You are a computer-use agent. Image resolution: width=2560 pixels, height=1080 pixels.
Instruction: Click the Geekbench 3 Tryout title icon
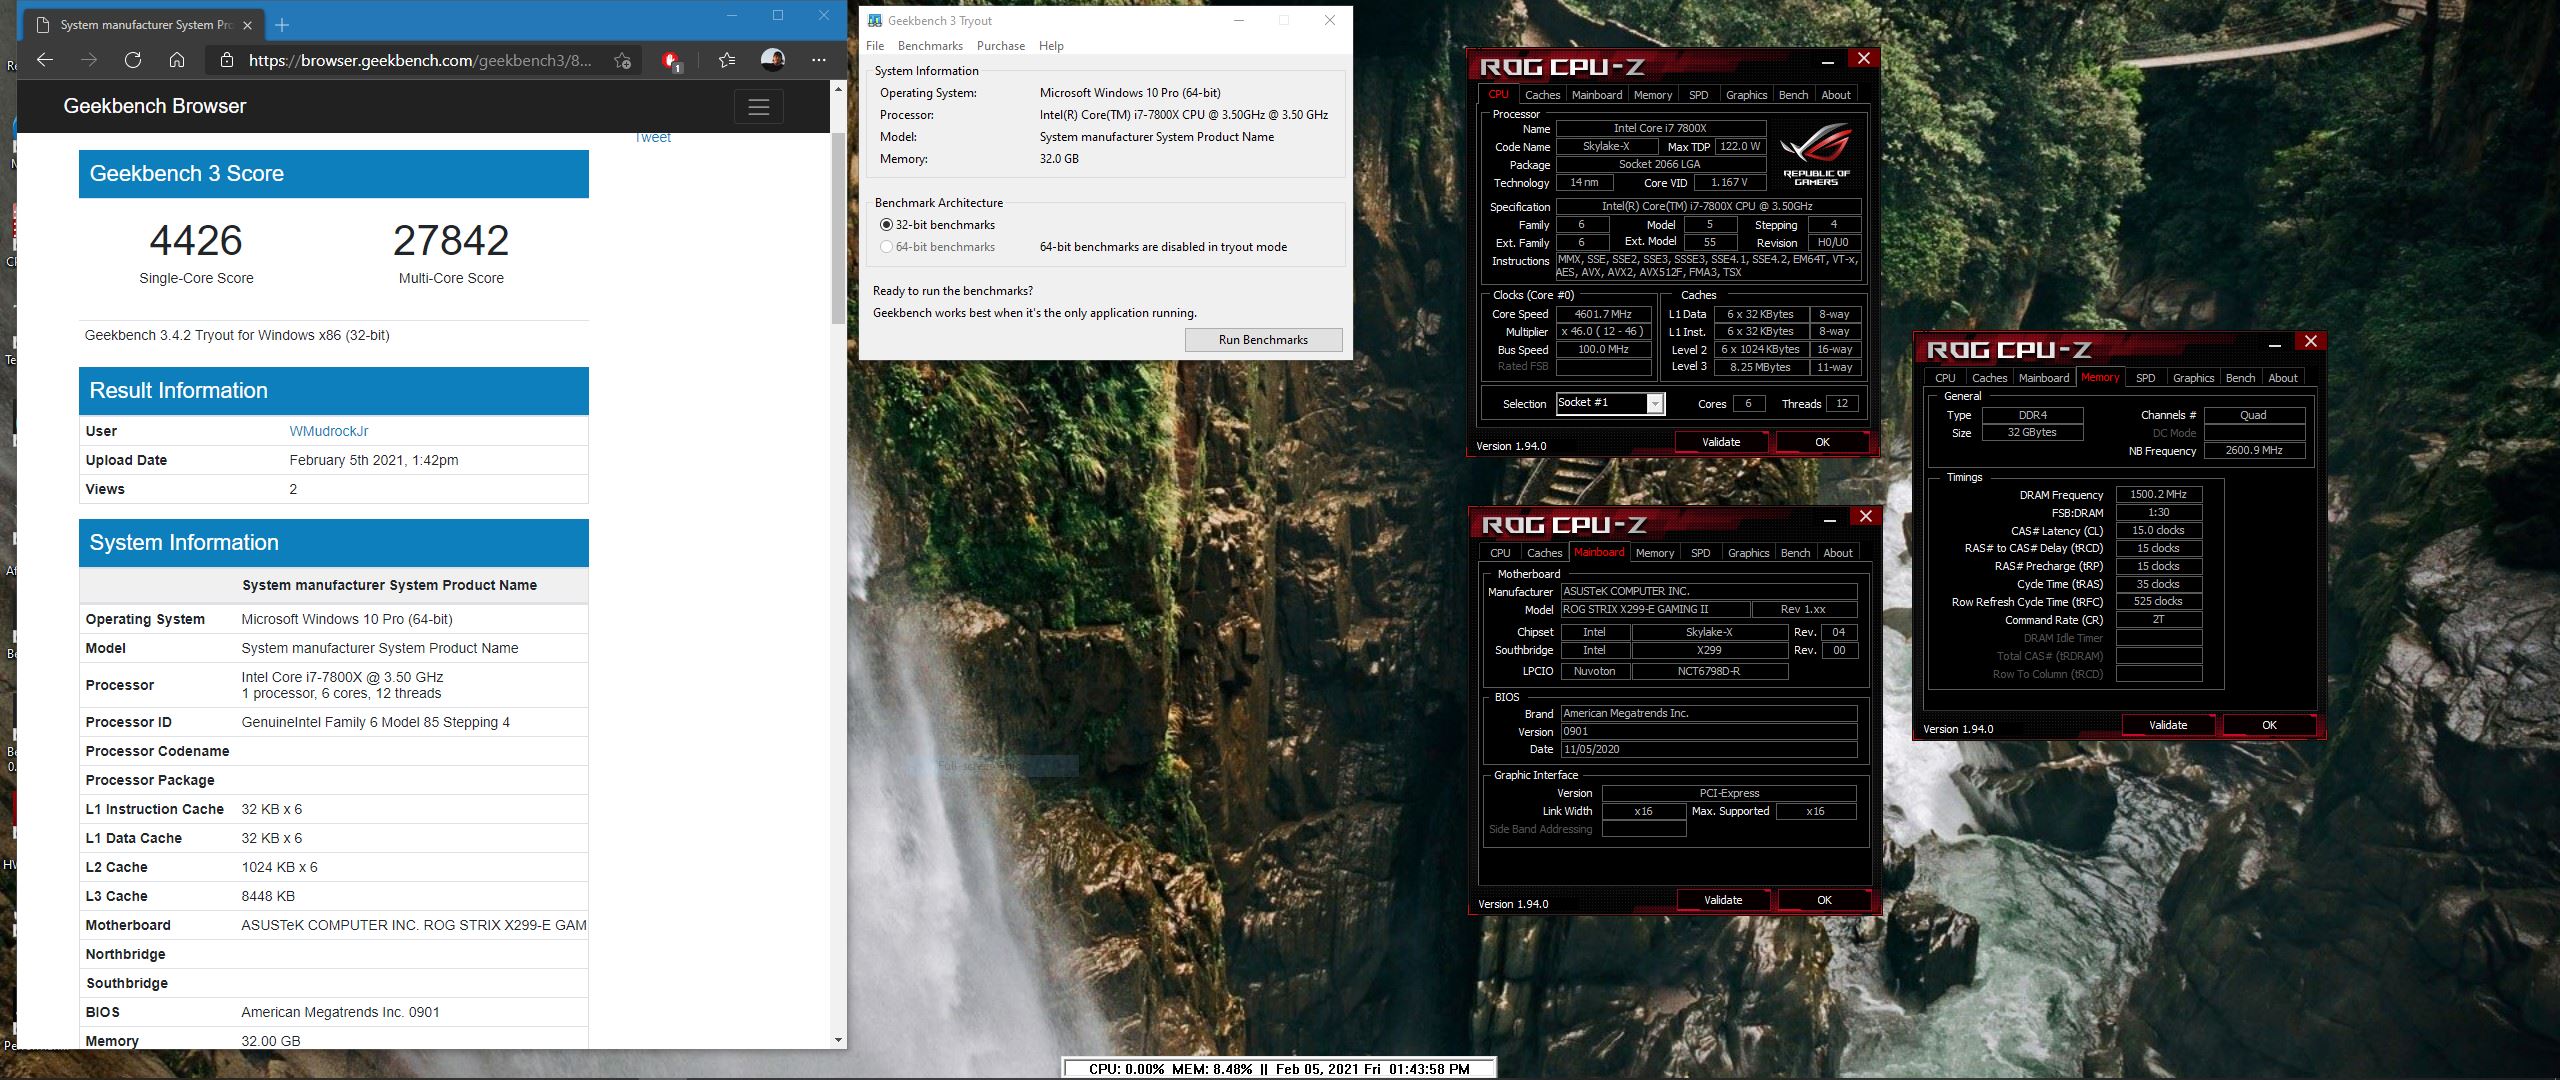pos(875,20)
